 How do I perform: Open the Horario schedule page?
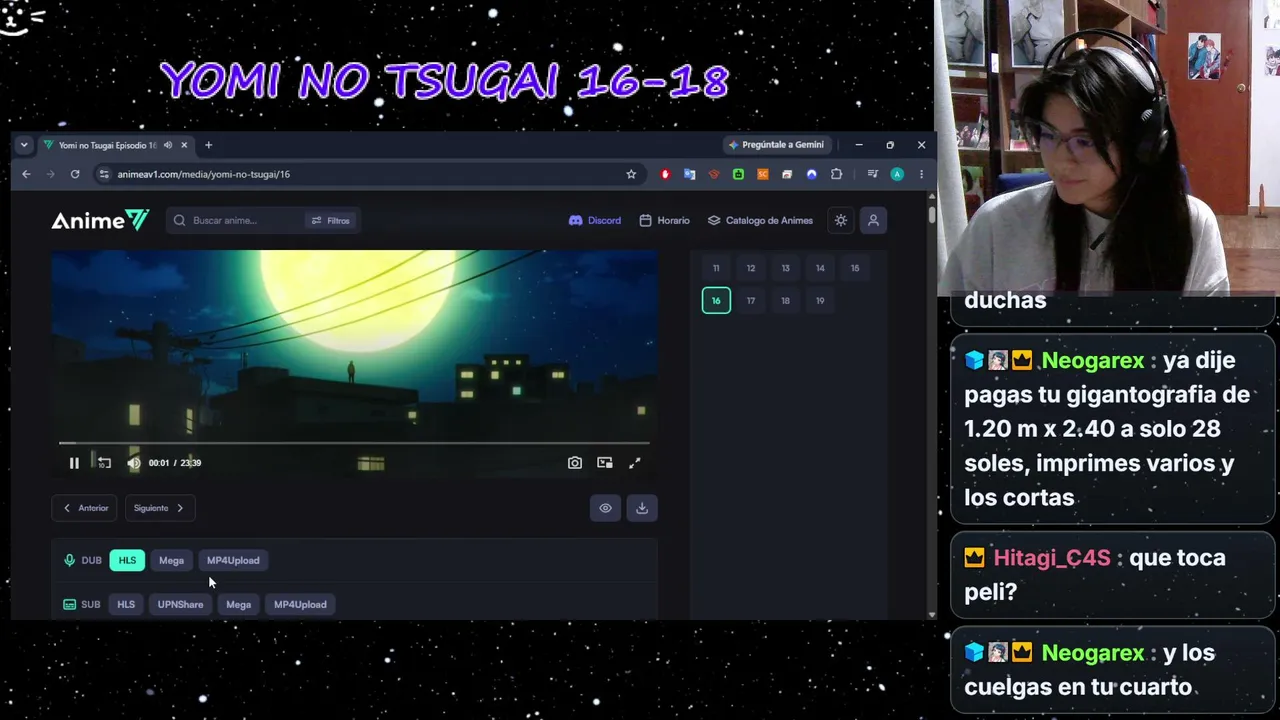[665, 220]
